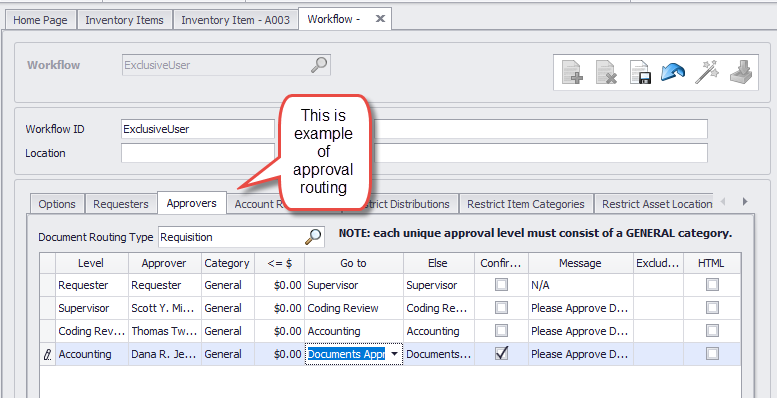The height and width of the screenshot is (398, 777).
Task: Sort by the Category column header
Action: [x=227, y=263]
